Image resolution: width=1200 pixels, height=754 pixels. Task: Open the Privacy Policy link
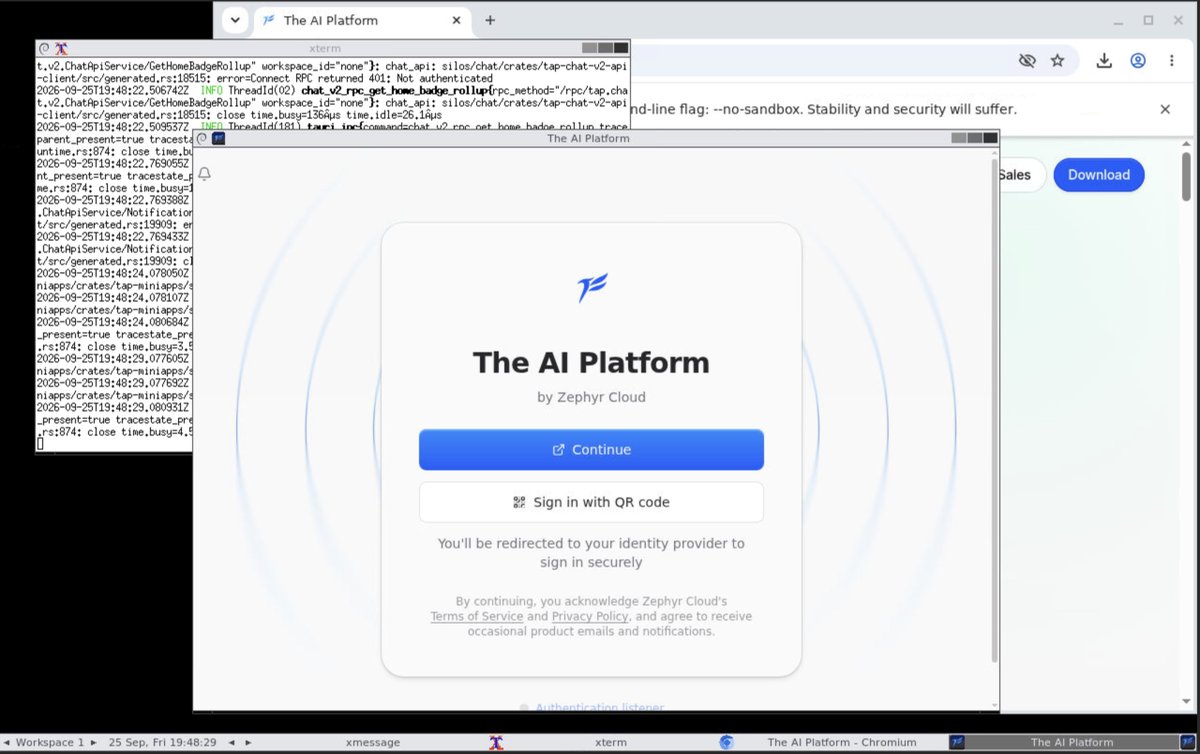[x=591, y=616]
